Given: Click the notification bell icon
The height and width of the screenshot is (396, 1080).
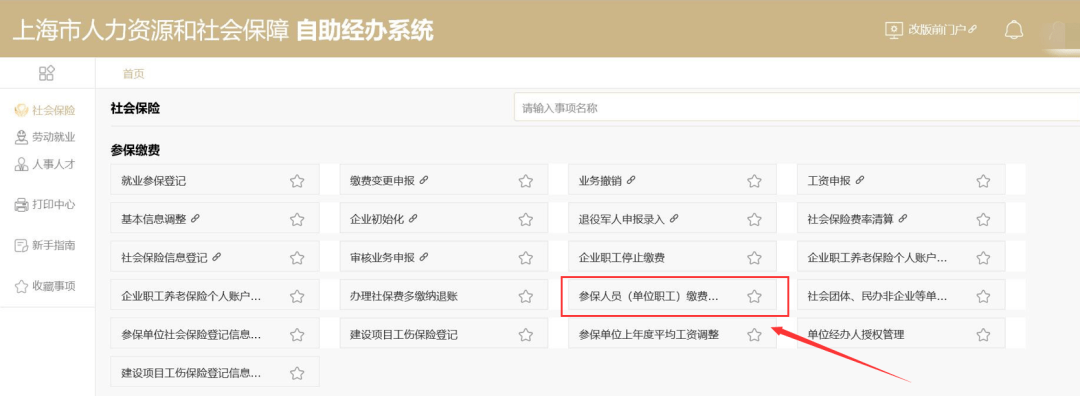Looking at the screenshot, I should coord(1014,30).
